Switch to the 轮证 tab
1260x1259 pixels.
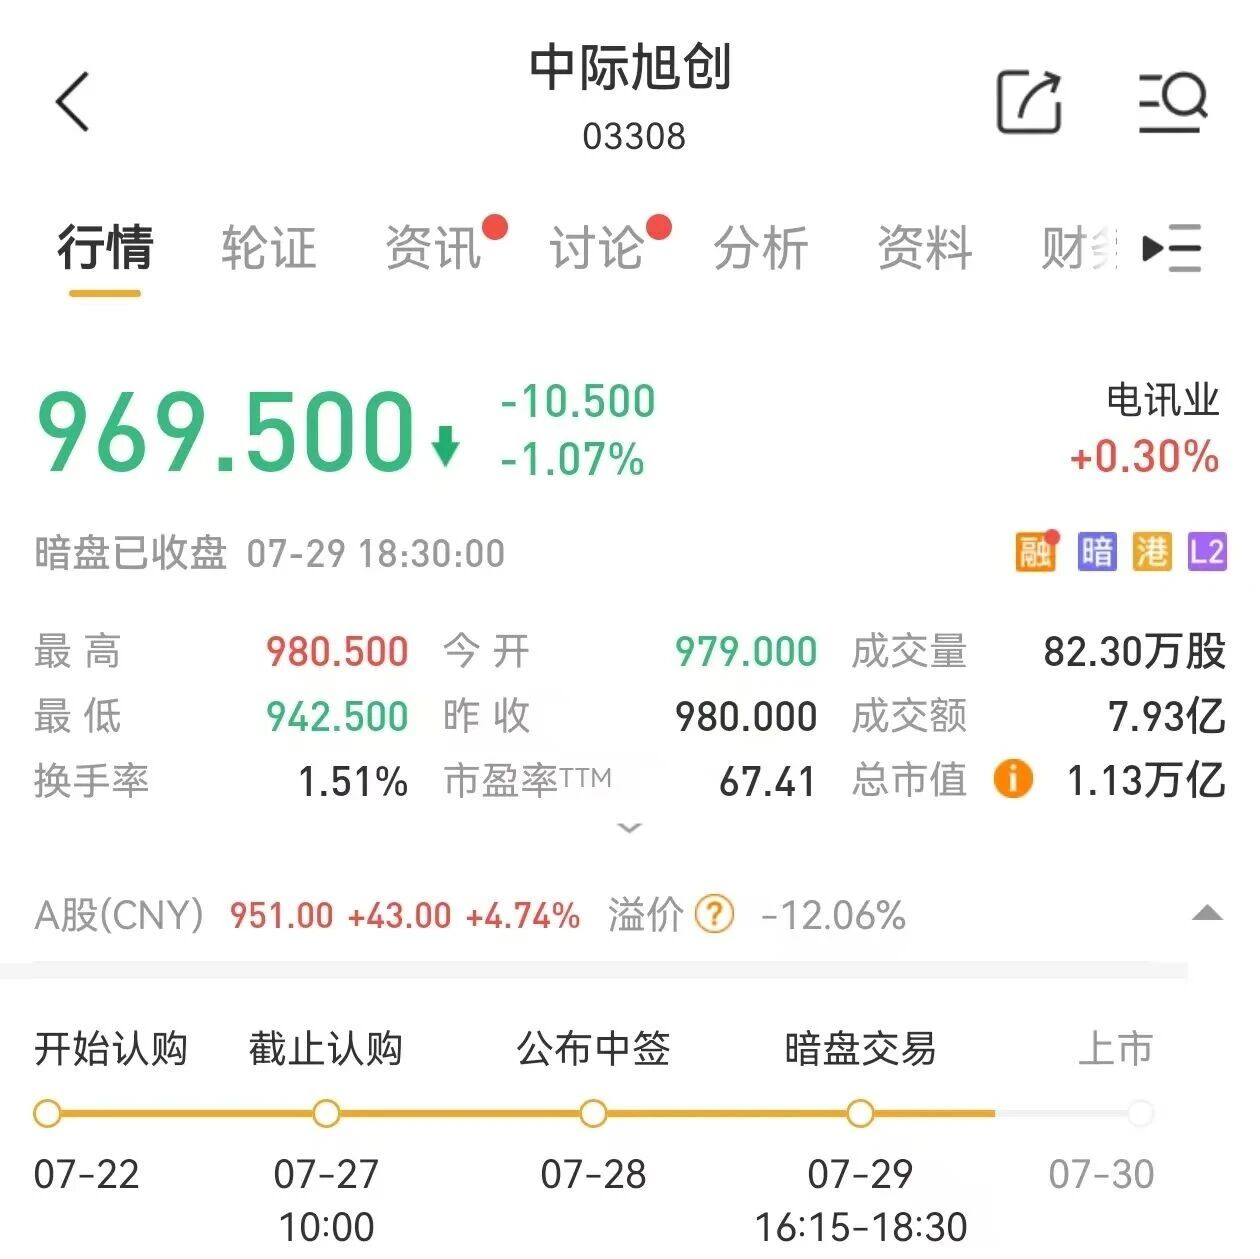268,247
